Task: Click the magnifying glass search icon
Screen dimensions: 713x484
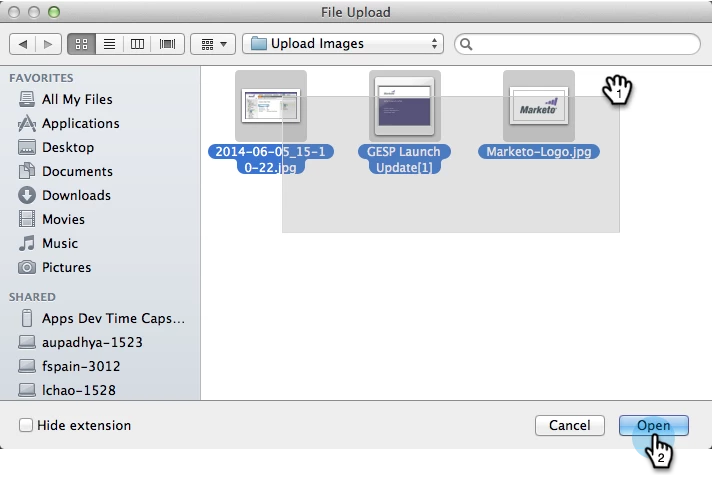Action: (466, 44)
